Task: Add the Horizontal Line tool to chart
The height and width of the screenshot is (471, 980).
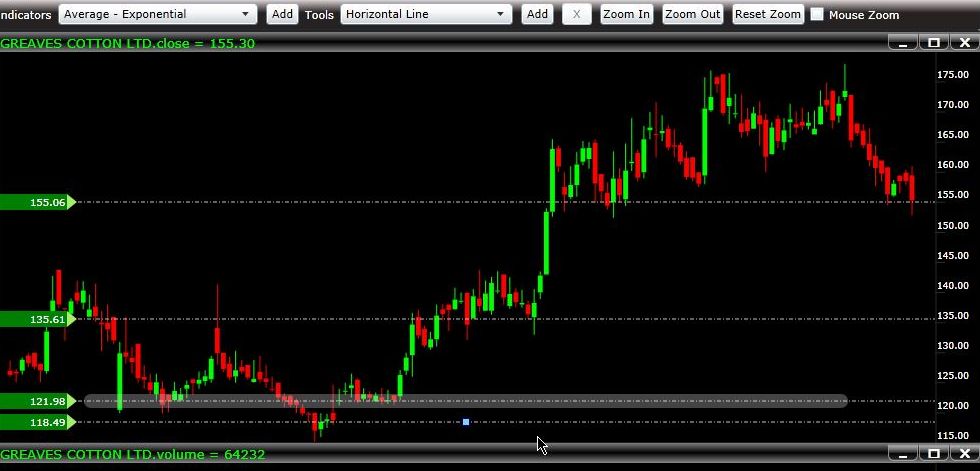Action: (x=537, y=14)
